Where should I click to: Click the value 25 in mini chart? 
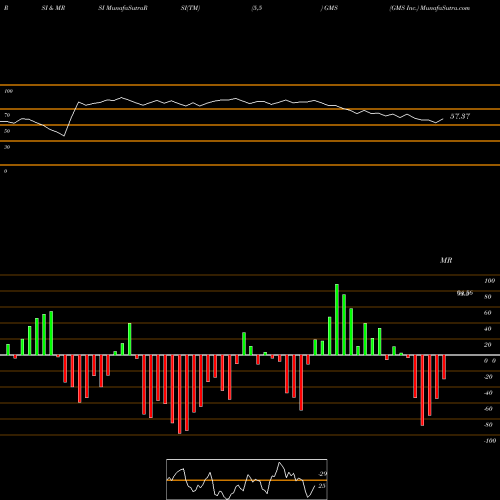(322, 486)
